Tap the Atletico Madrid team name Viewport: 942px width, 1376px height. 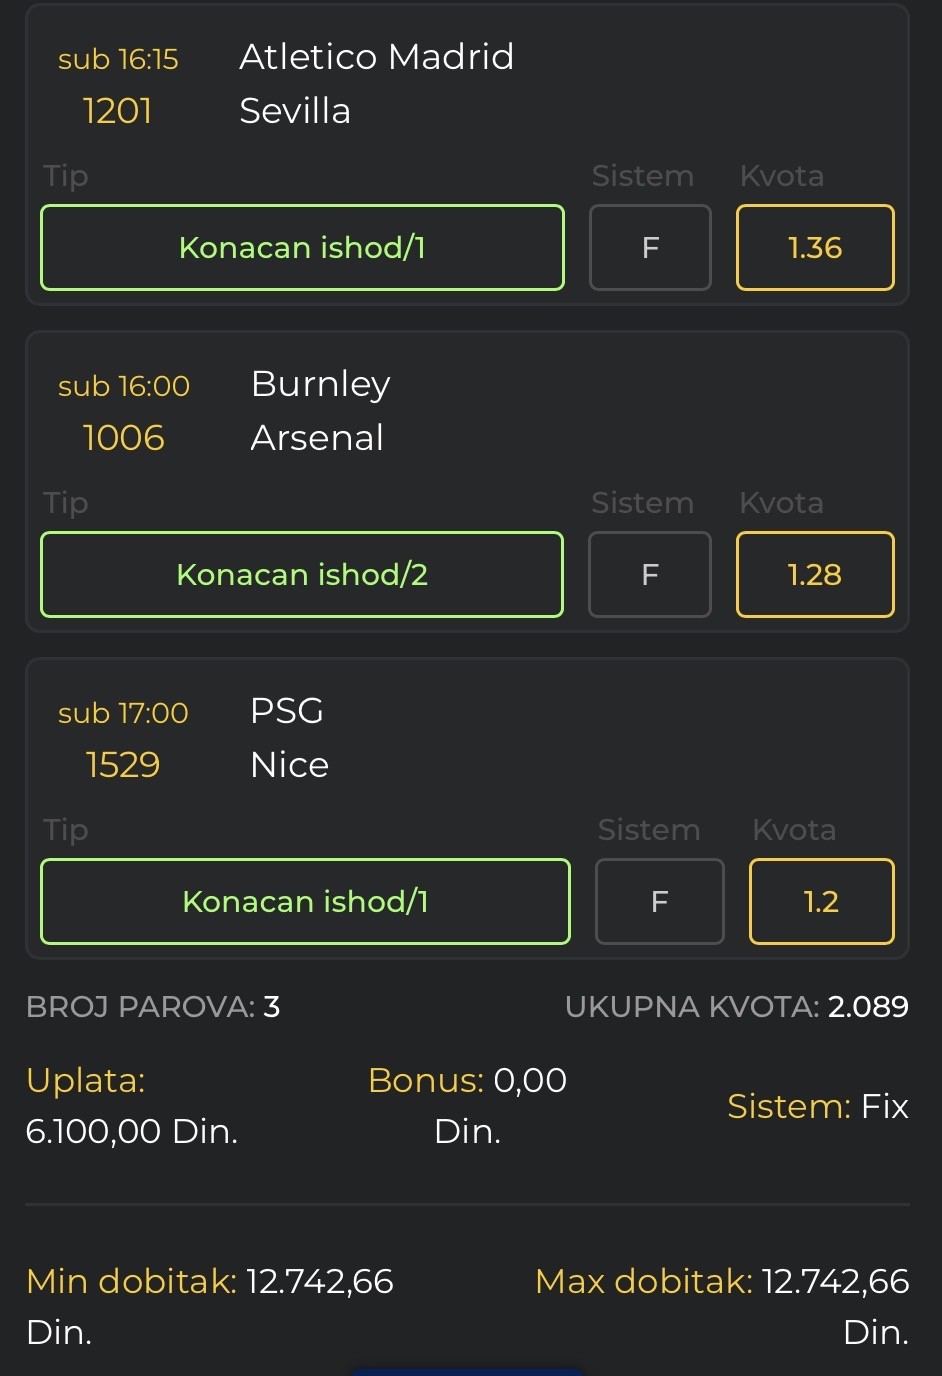point(376,57)
